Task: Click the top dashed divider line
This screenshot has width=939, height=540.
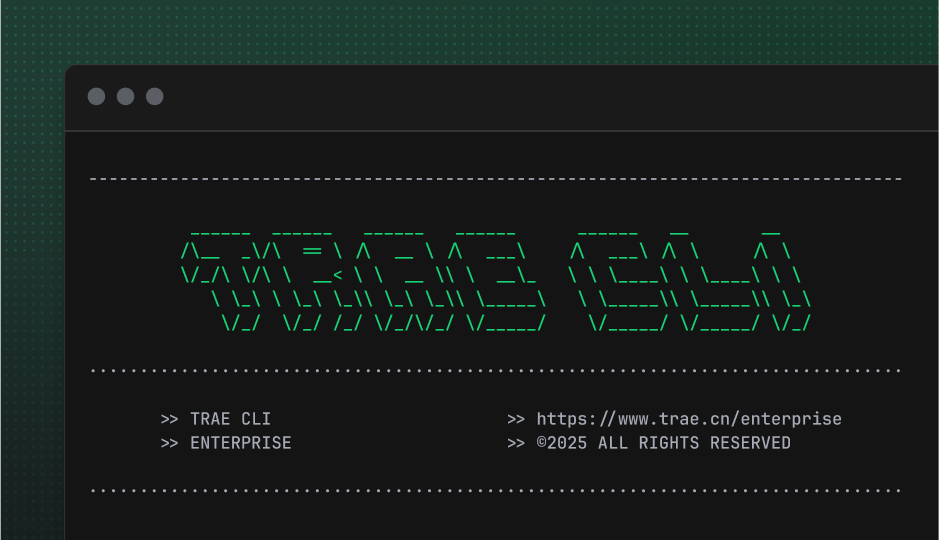Action: (x=495, y=179)
